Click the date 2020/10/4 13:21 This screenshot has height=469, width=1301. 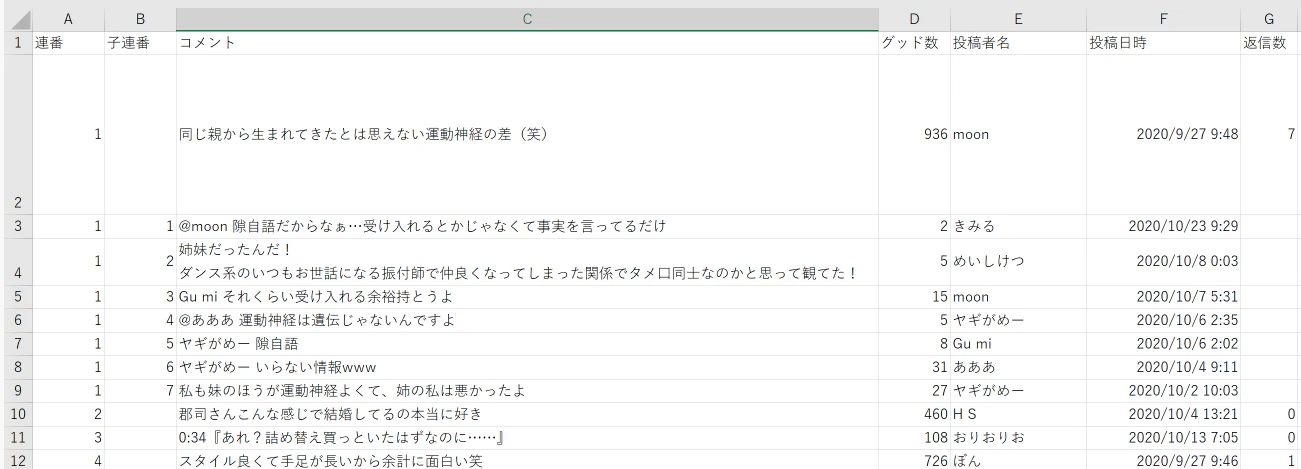pyautogui.click(x=1164, y=414)
